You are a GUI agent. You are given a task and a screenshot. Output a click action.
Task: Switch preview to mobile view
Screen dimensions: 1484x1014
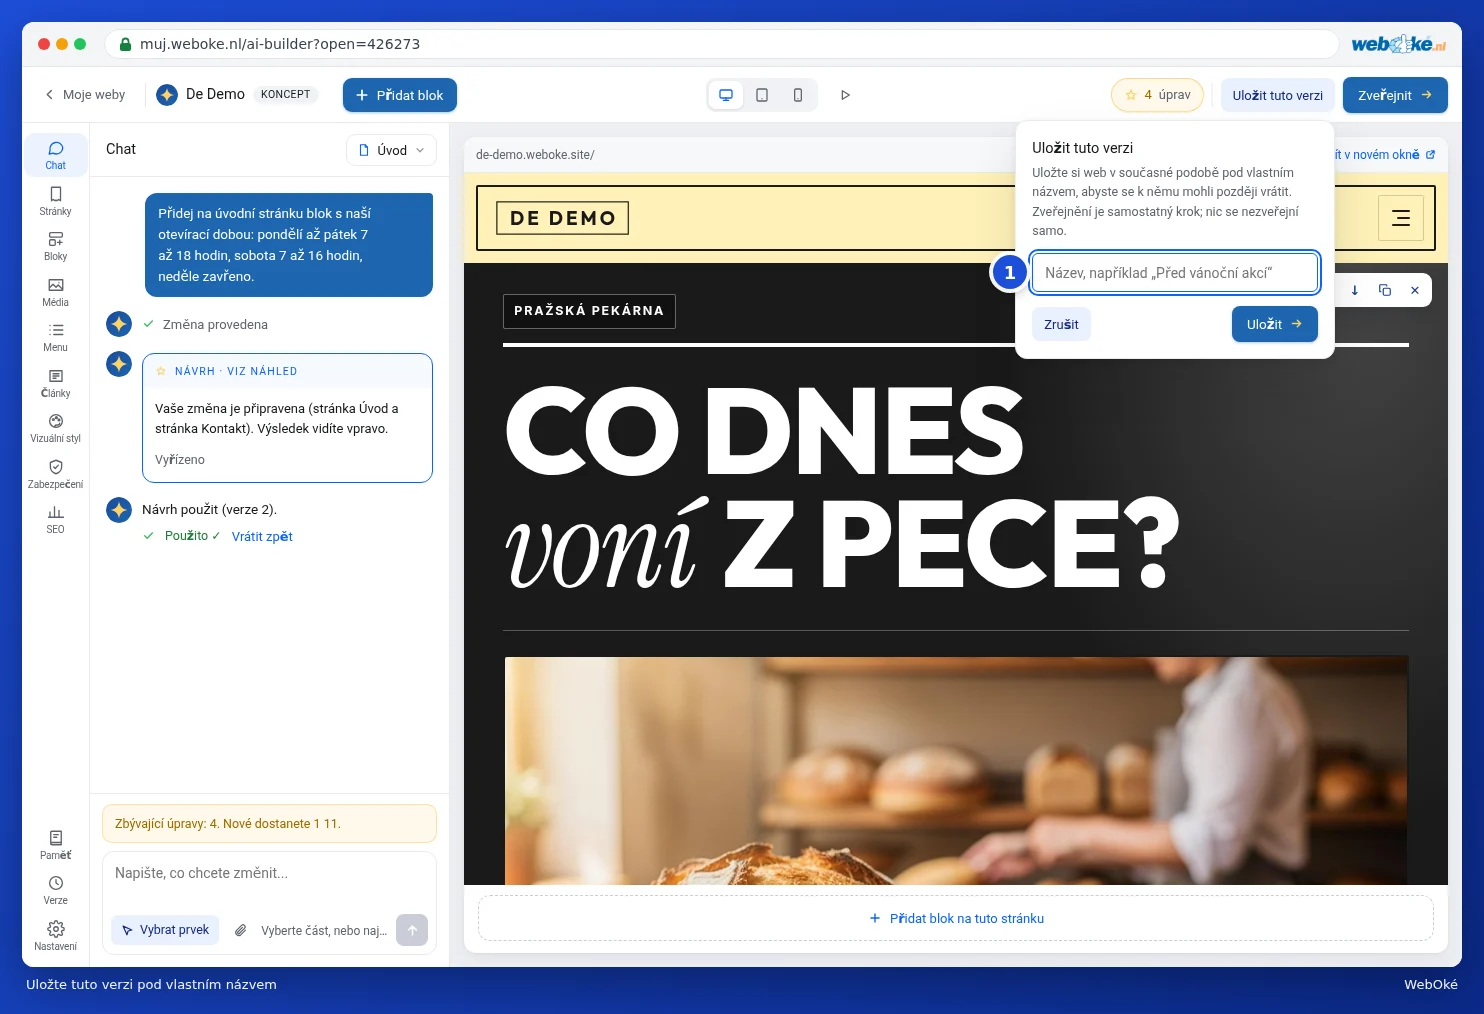(x=798, y=95)
